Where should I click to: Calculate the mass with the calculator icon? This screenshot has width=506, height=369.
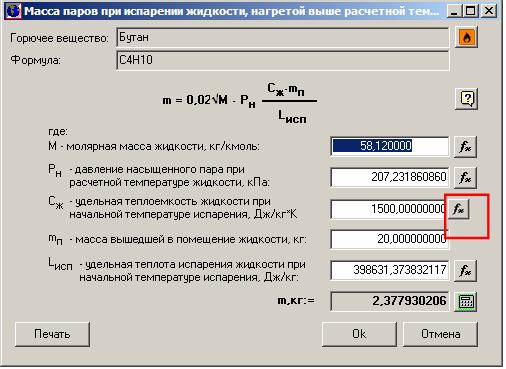click(x=465, y=301)
